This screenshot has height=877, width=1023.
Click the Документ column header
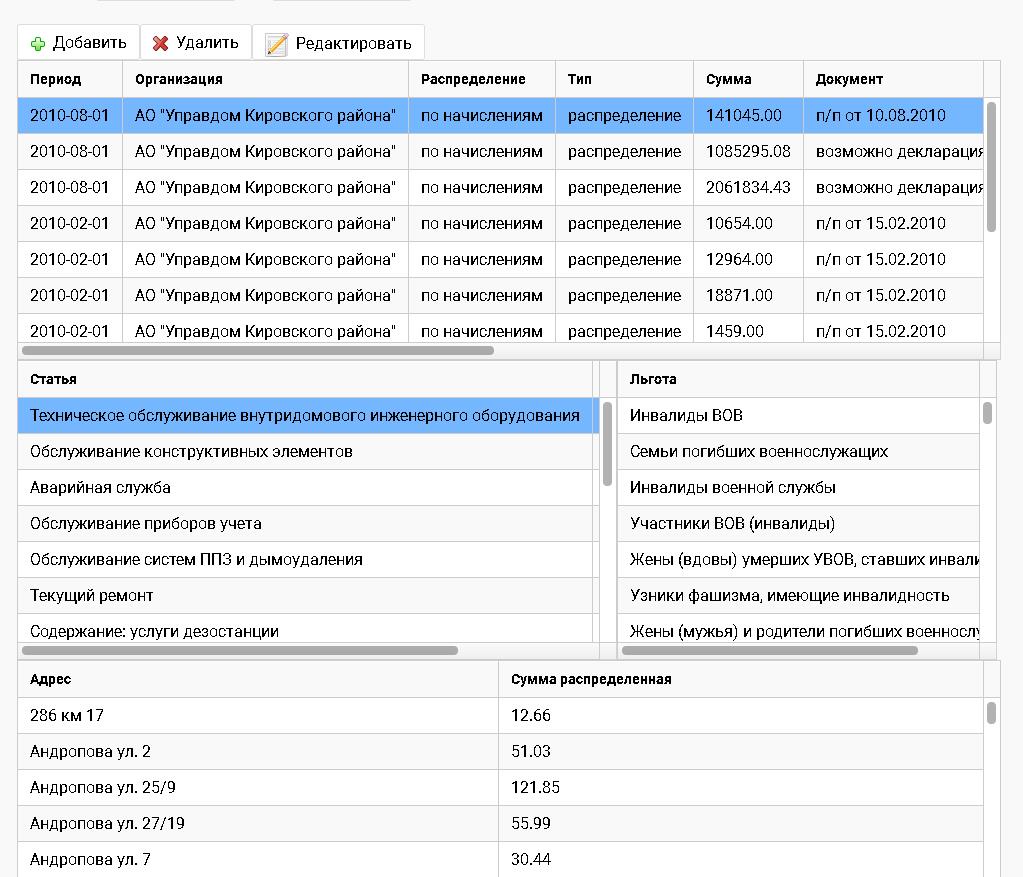(x=849, y=79)
